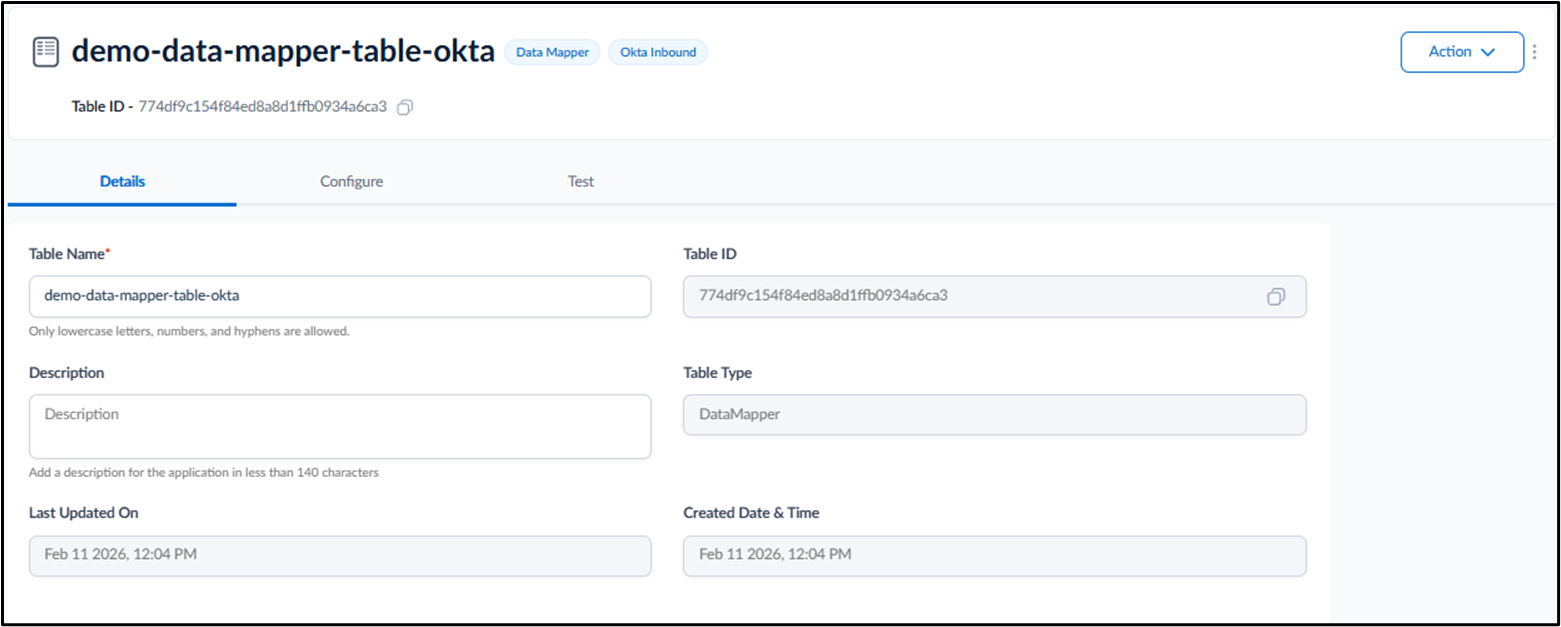
Task: Click the Created Date & Time field
Action: 994,555
